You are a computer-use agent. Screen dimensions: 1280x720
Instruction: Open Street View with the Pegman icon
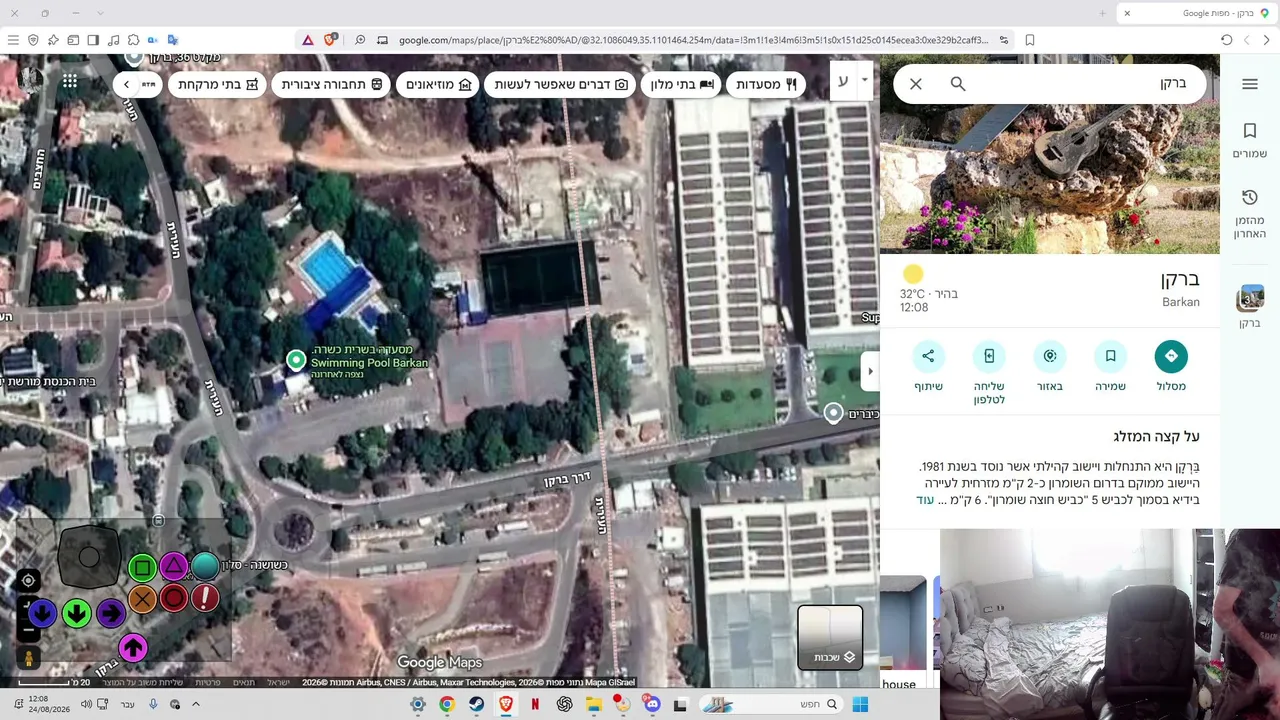[x=28, y=658]
